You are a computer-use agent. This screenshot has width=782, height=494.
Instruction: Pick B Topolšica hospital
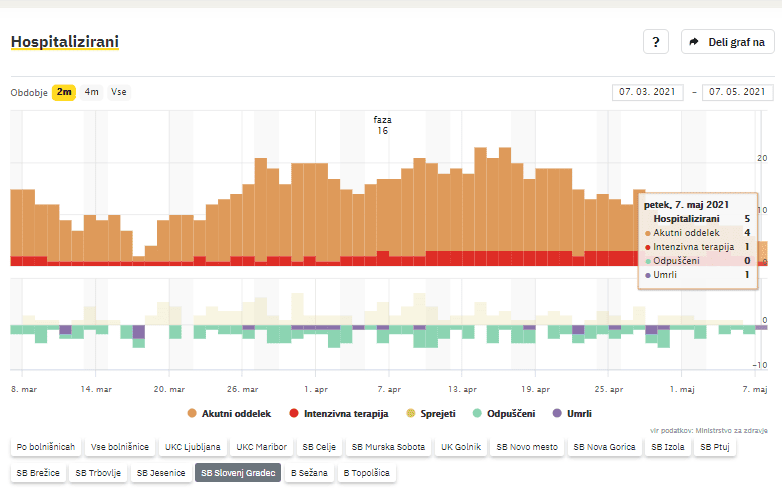(366, 472)
